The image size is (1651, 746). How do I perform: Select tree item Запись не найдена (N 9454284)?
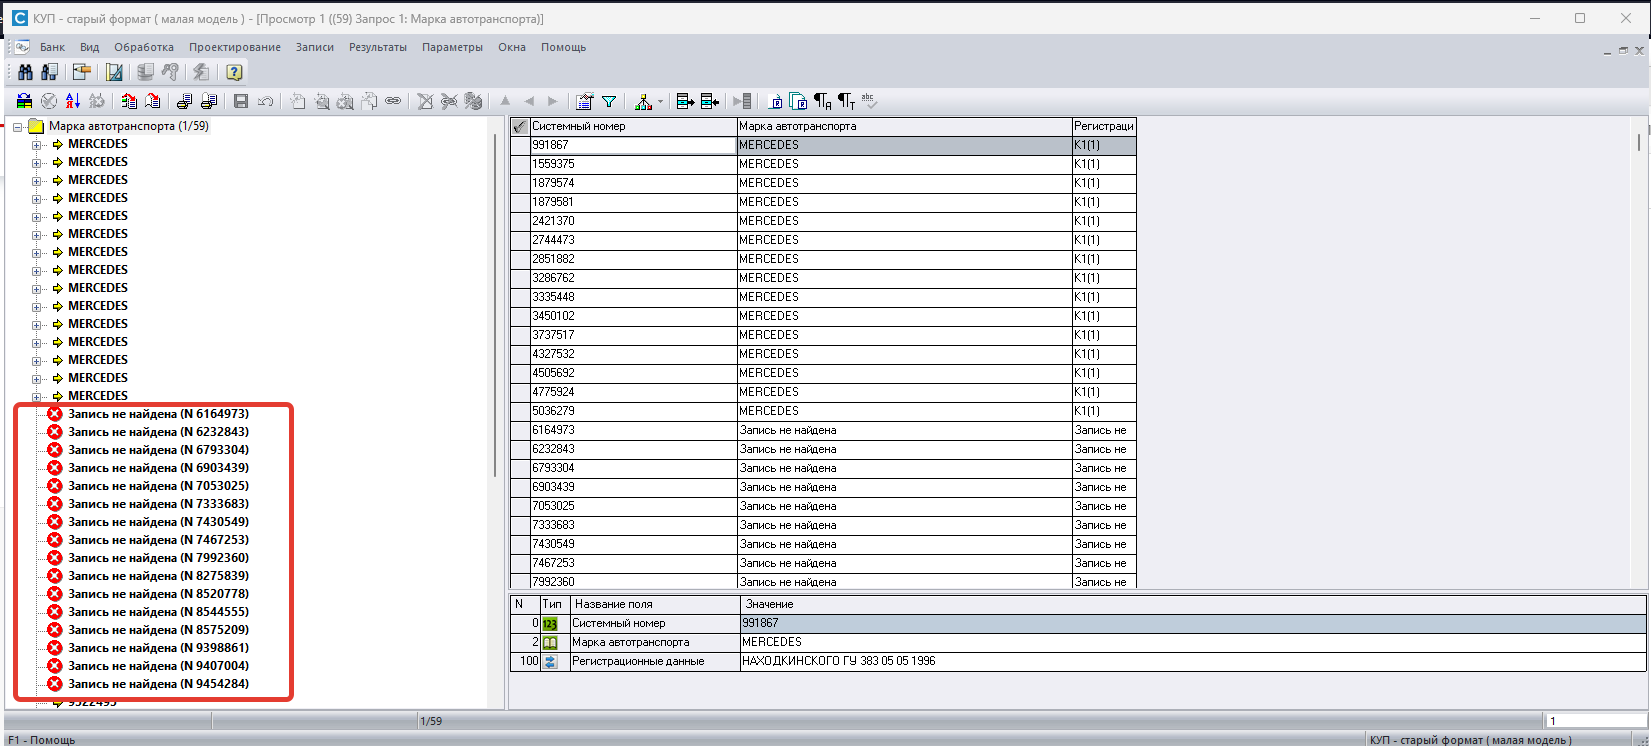[158, 684]
